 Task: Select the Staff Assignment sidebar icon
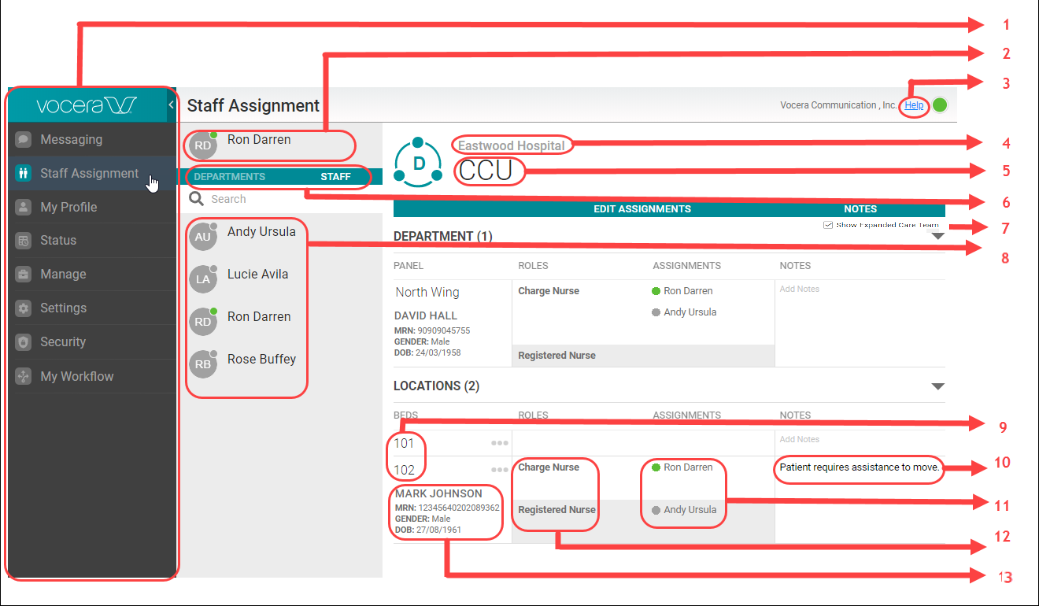click(22, 173)
